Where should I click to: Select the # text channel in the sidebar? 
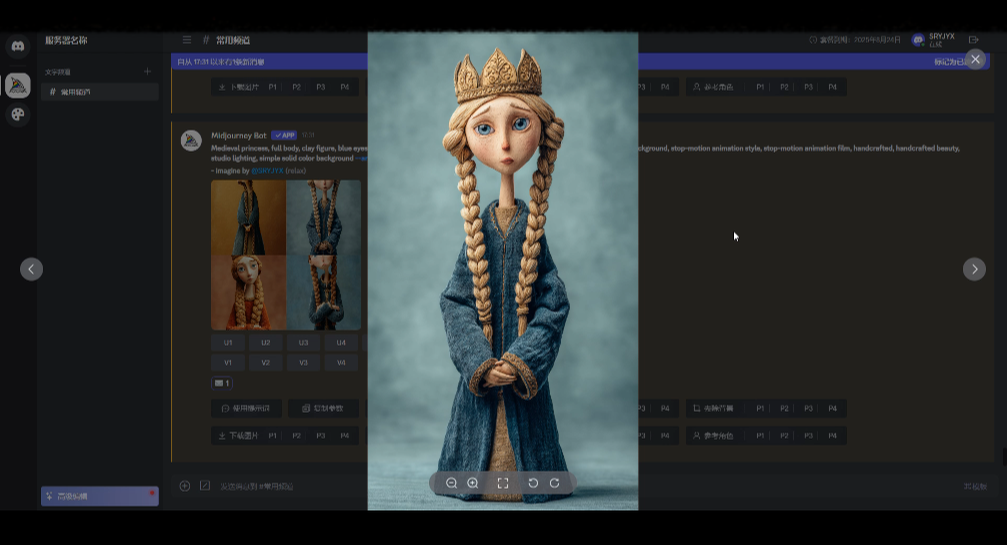coord(100,92)
